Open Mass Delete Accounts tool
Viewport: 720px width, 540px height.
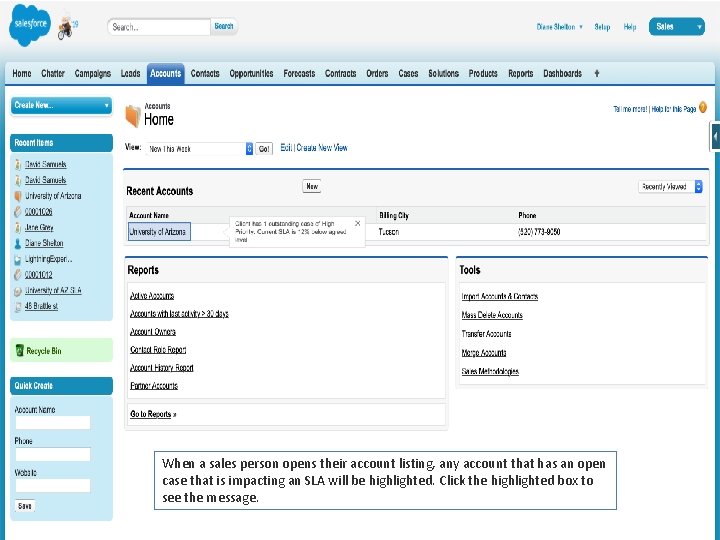[x=492, y=315]
